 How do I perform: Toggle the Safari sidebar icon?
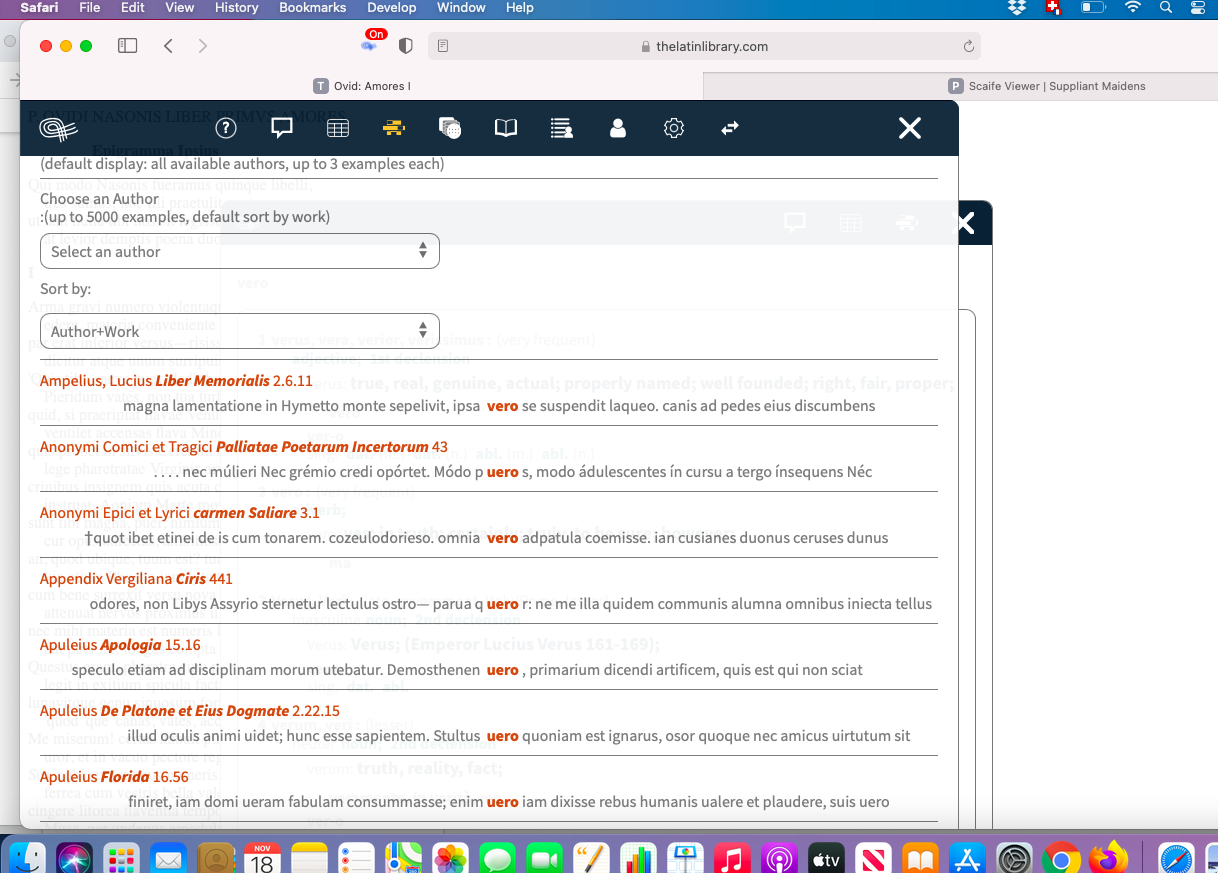click(x=127, y=45)
